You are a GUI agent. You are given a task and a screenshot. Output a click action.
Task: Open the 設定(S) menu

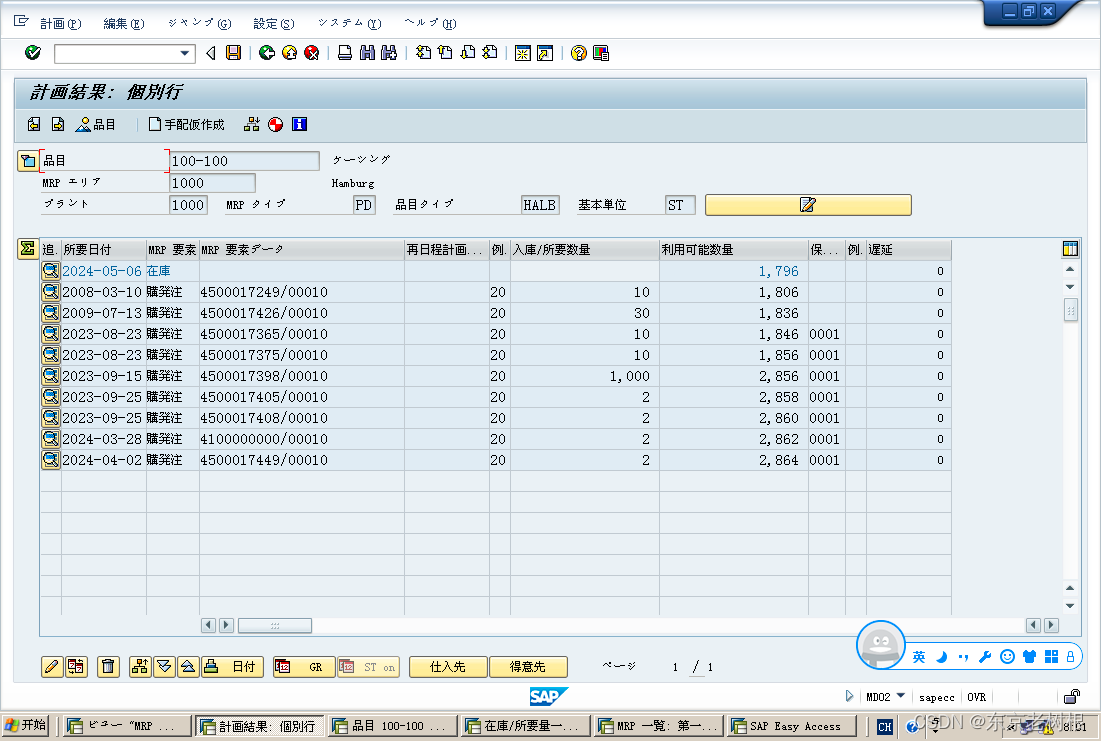tap(274, 23)
